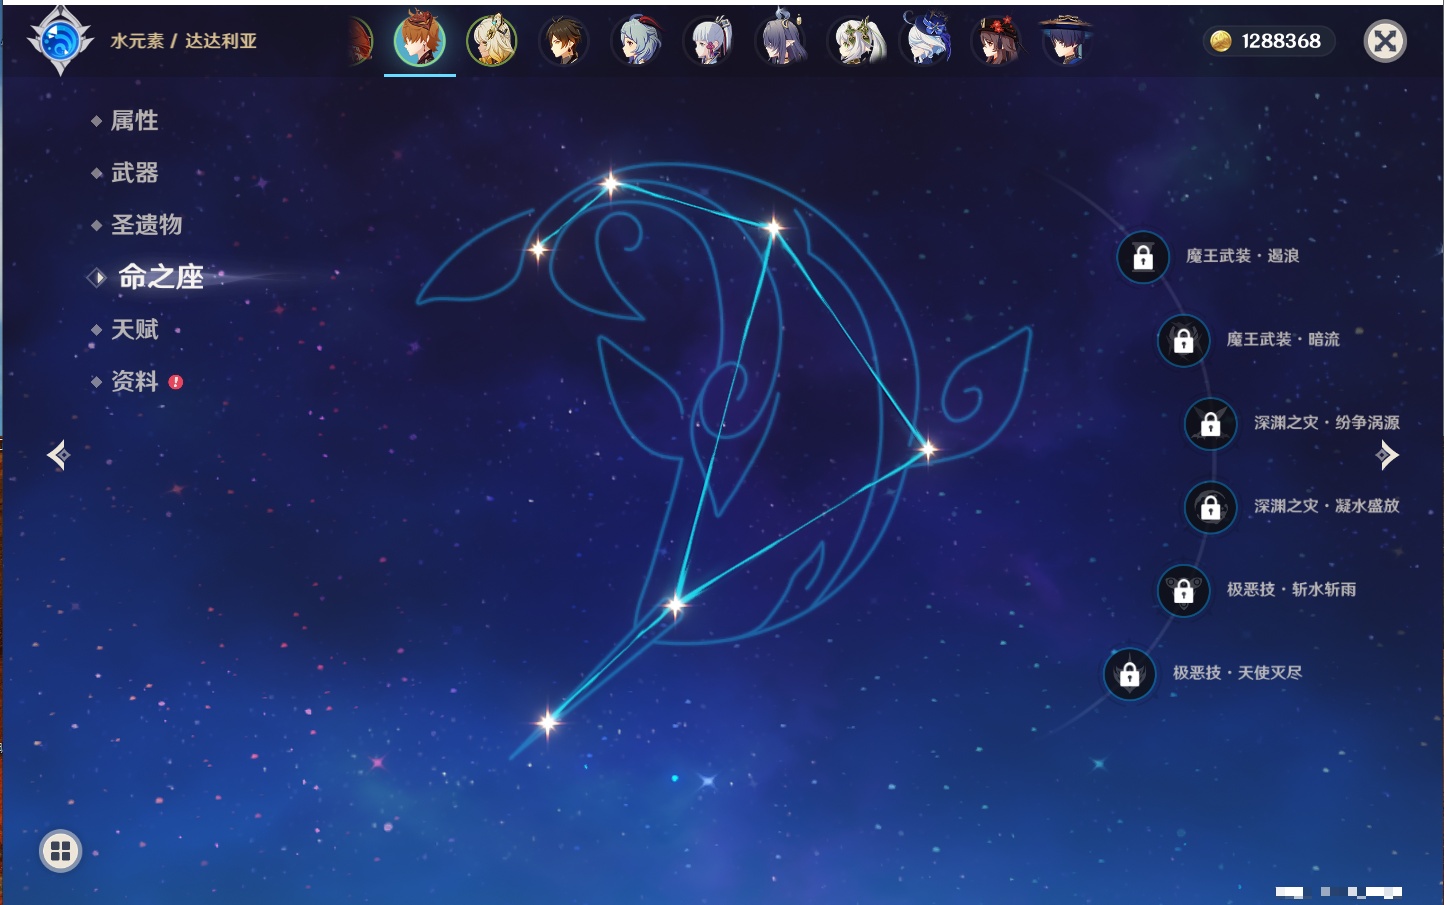Click the 深渊之灾·纷争涡源 constellation label

pos(1327,422)
